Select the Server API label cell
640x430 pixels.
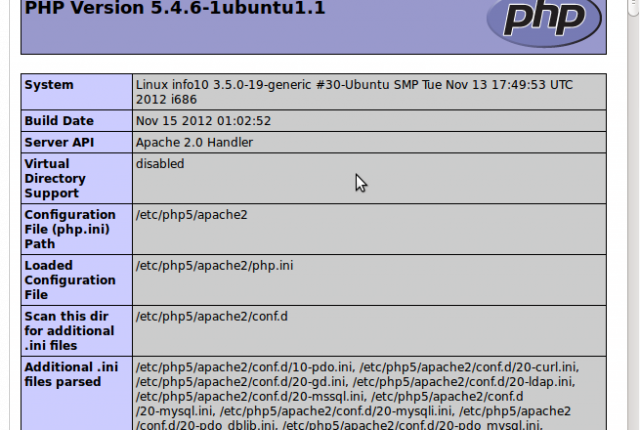pos(77,142)
